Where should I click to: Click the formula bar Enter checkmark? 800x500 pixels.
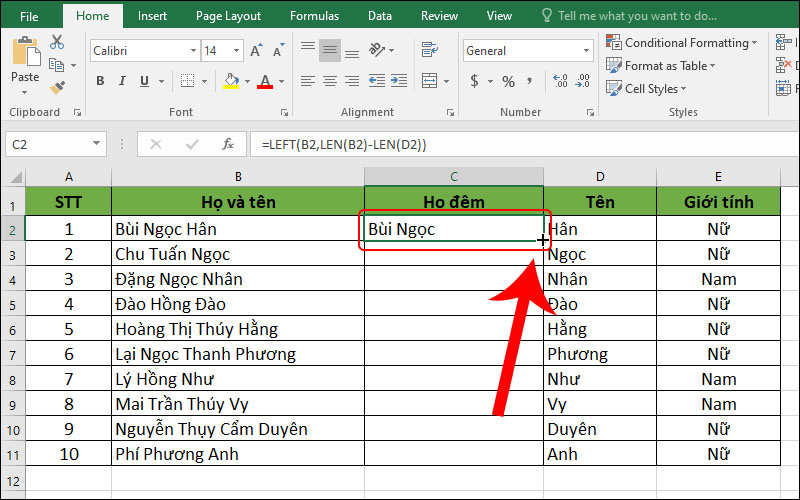tap(192, 145)
